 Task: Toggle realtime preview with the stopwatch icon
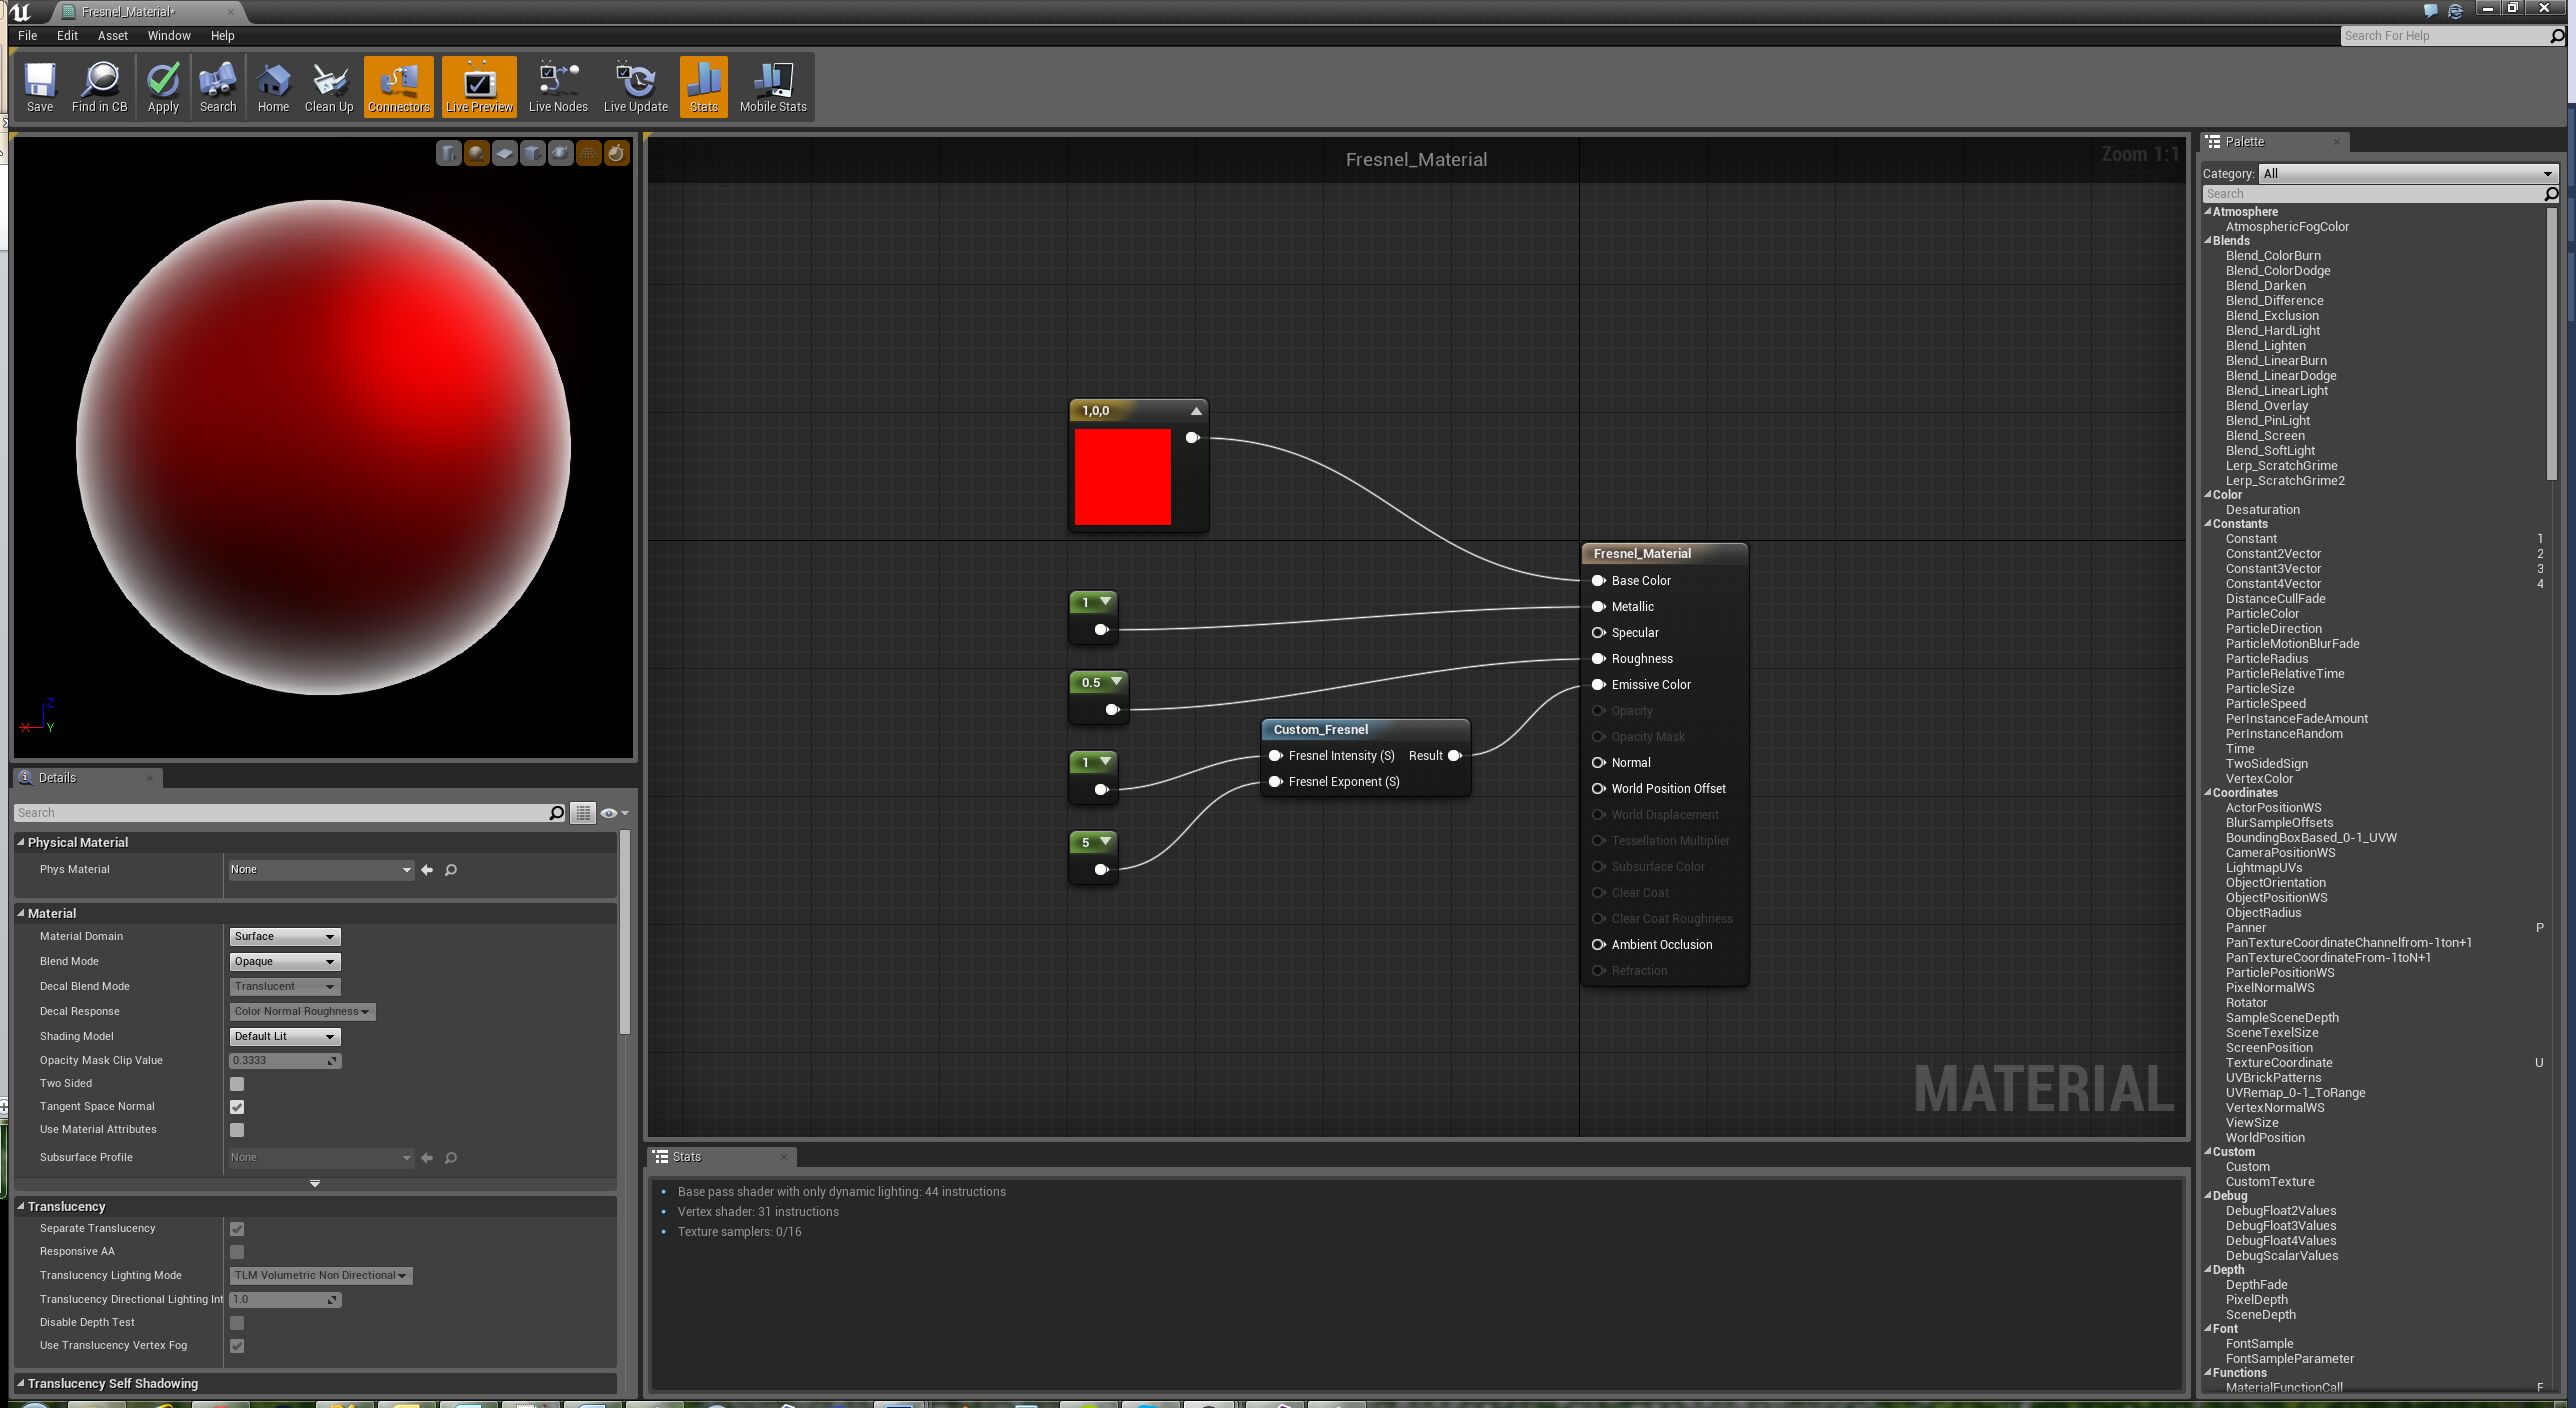point(616,154)
